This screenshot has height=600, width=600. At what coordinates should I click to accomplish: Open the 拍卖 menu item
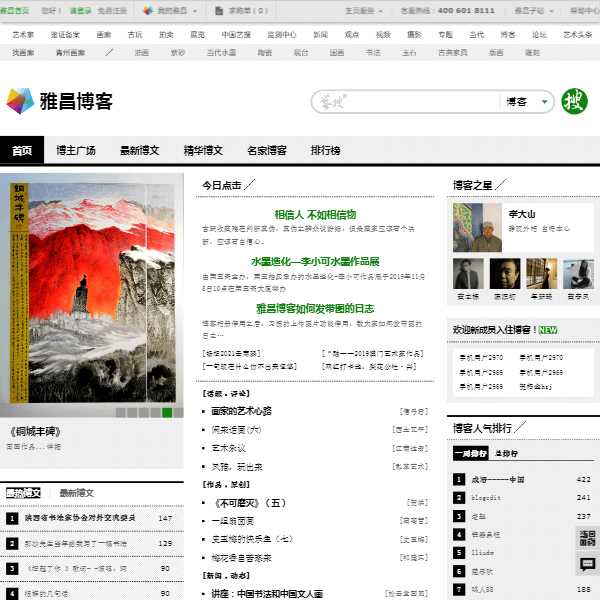pos(166,35)
